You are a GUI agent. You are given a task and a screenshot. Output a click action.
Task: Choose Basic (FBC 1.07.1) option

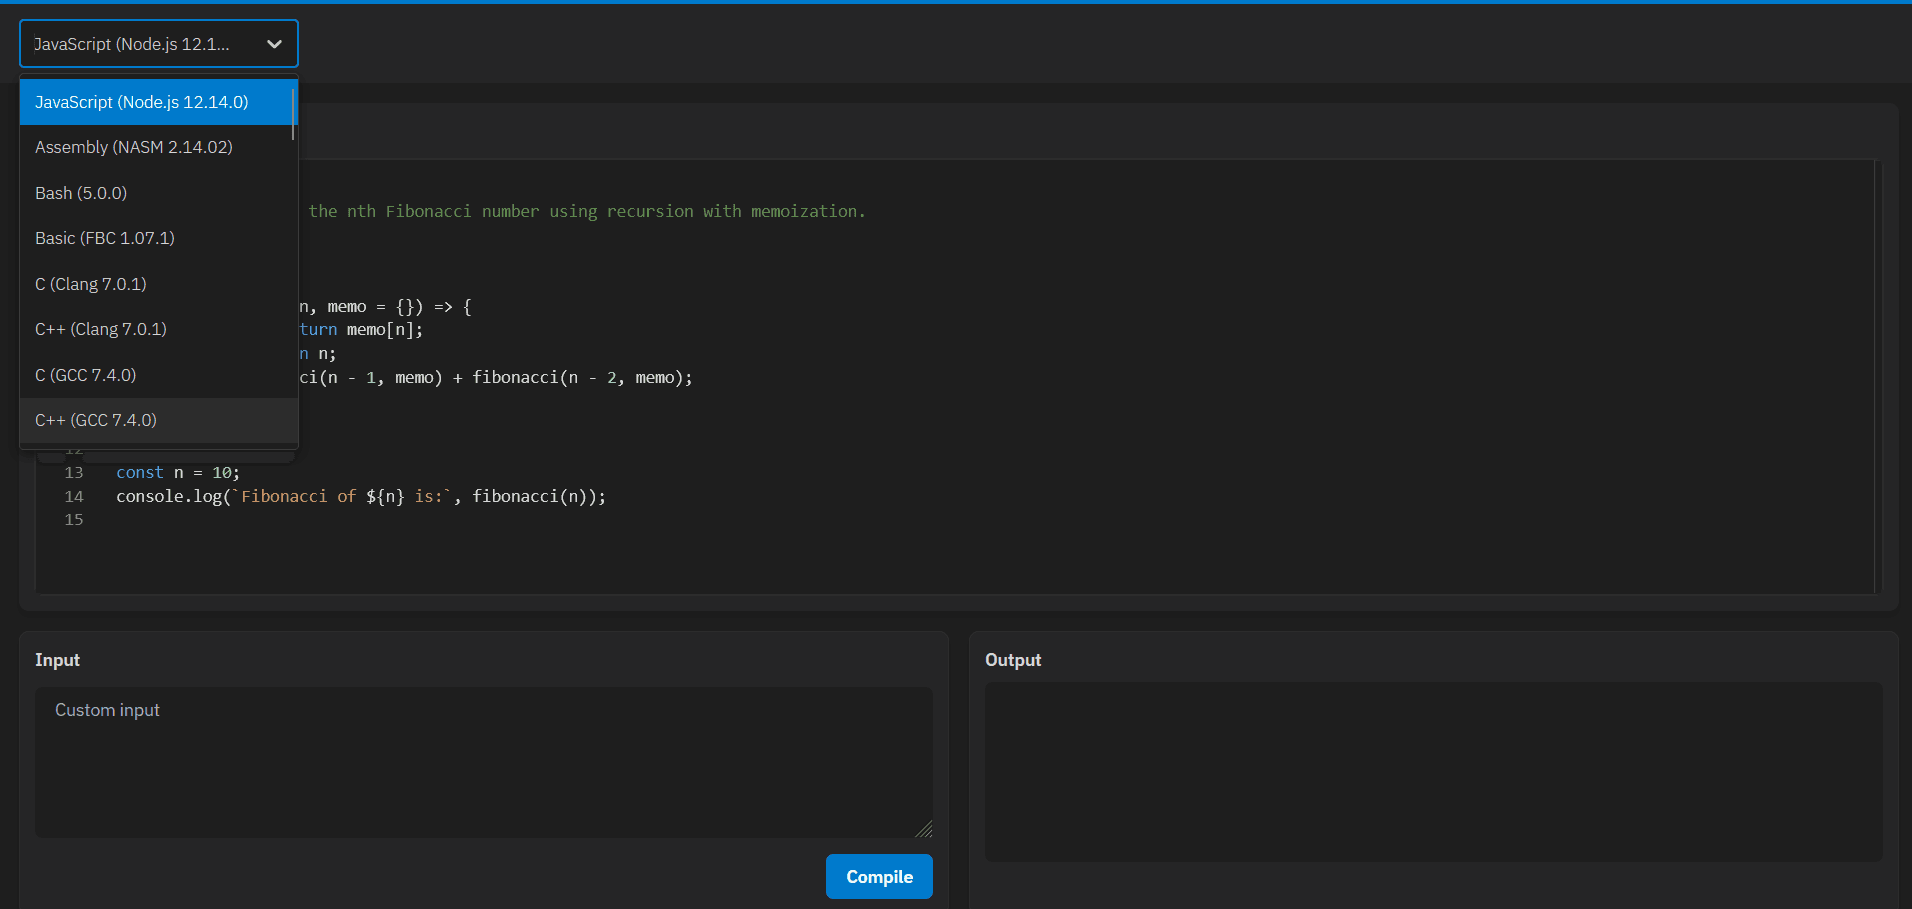(x=104, y=238)
